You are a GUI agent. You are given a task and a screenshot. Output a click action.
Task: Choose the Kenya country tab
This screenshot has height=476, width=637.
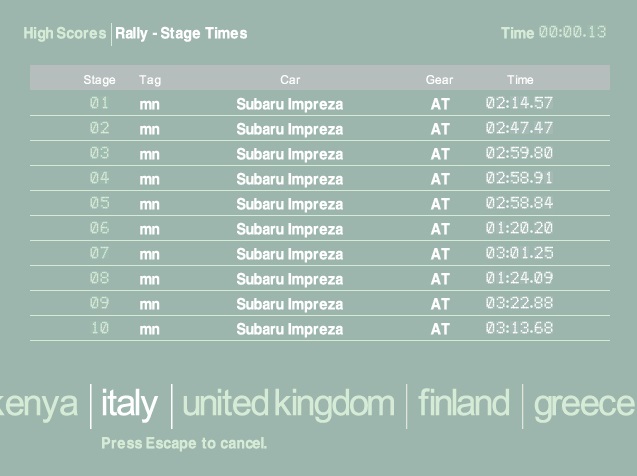[39, 404]
